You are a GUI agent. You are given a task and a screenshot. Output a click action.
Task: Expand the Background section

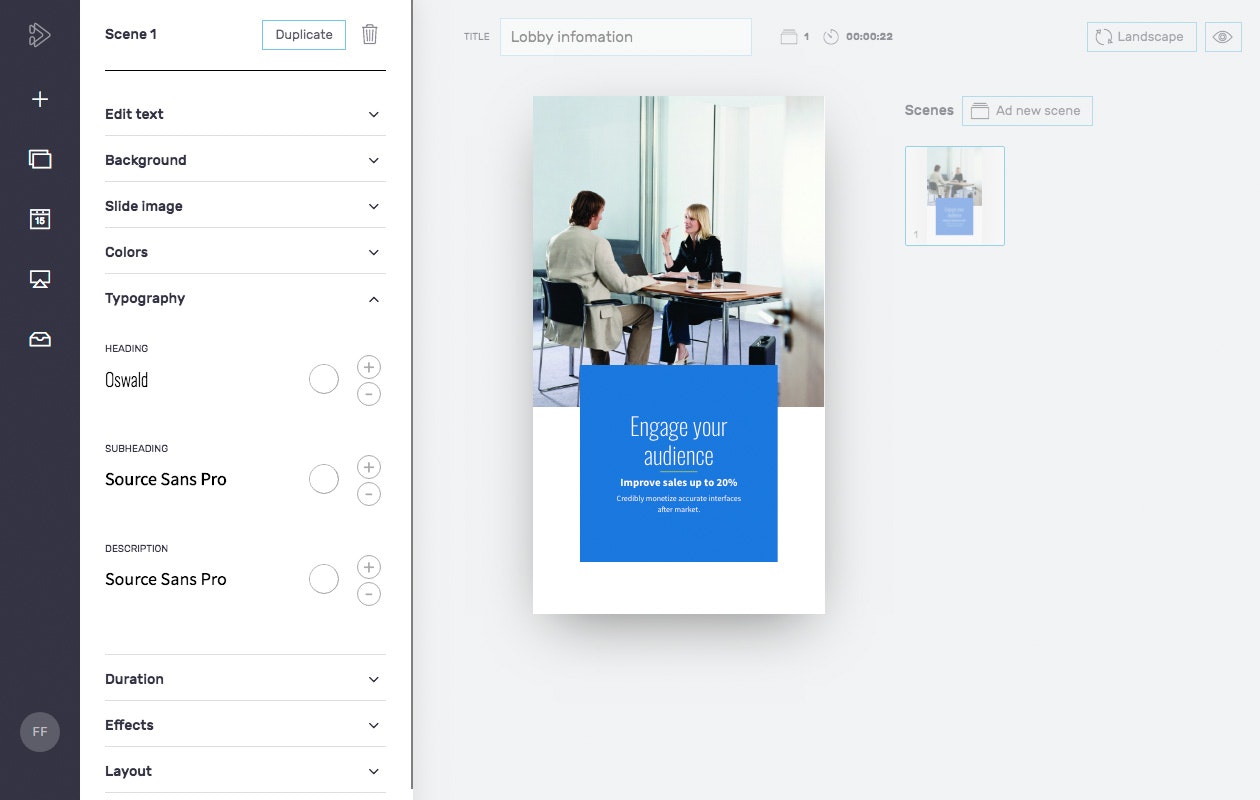pyautogui.click(x=245, y=160)
